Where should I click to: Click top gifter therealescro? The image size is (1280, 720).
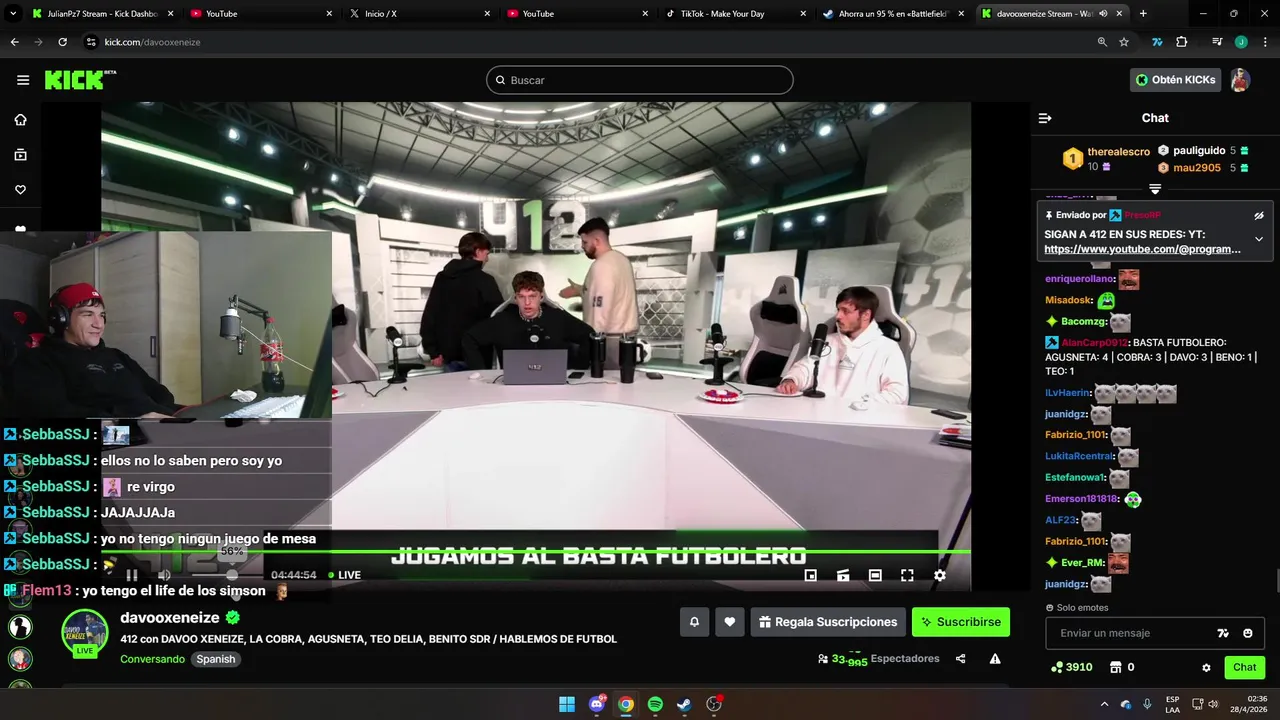click(1118, 152)
